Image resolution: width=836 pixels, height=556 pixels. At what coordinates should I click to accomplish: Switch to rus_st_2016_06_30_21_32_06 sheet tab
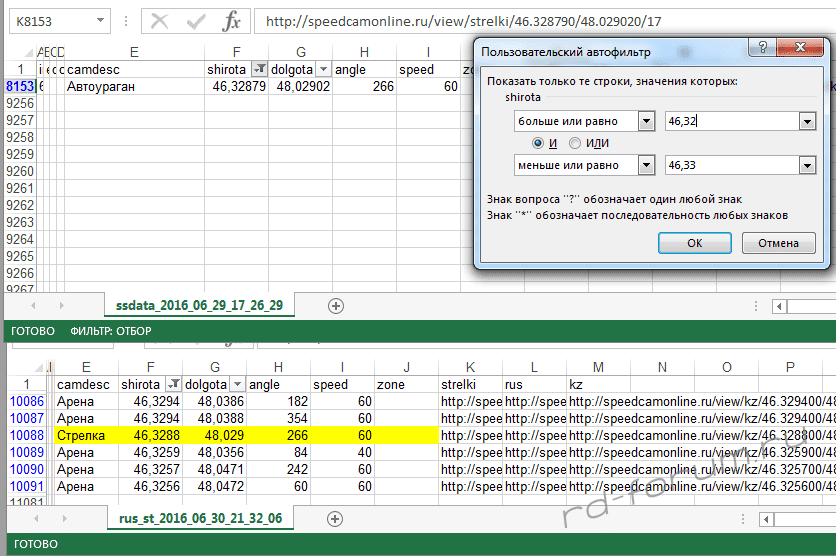click(199, 518)
